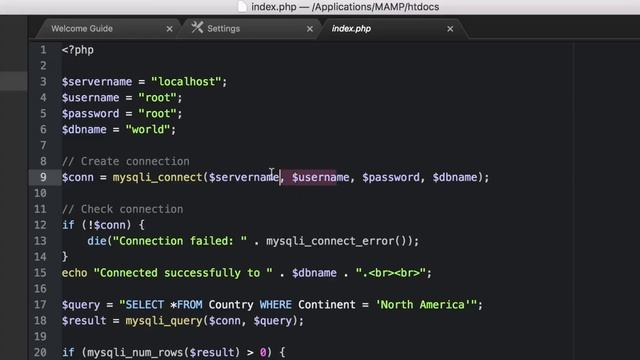Click $conn variable on line 9
The height and width of the screenshot is (360, 640).
click(x=78, y=178)
